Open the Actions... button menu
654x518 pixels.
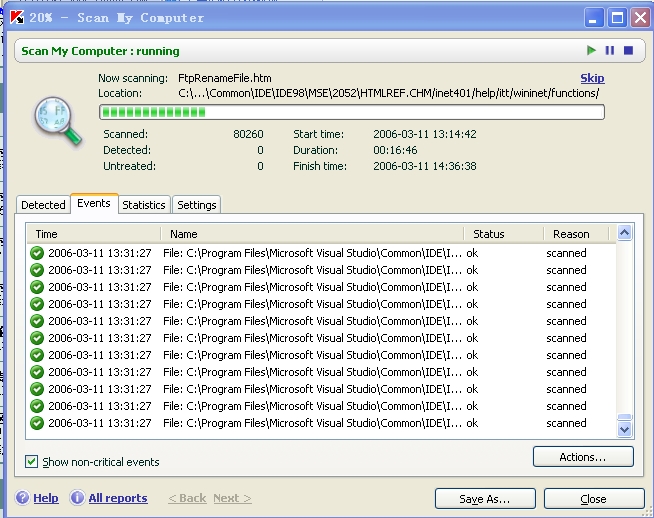[583, 457]
